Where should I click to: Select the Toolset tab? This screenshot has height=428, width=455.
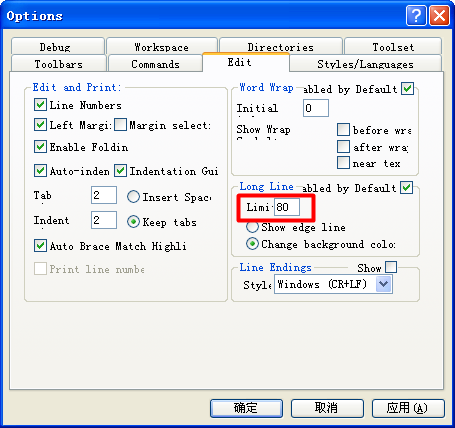[x=393, y=46]
